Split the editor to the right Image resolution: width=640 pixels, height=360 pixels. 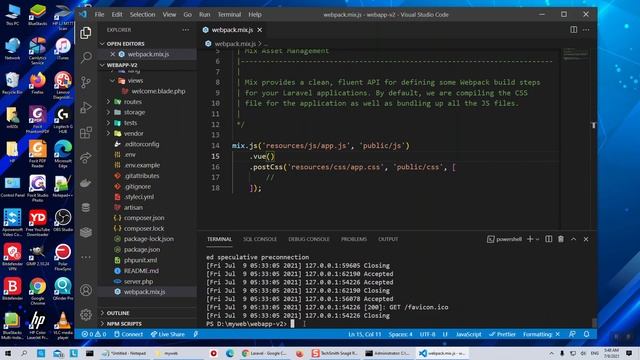pos(573,29)
